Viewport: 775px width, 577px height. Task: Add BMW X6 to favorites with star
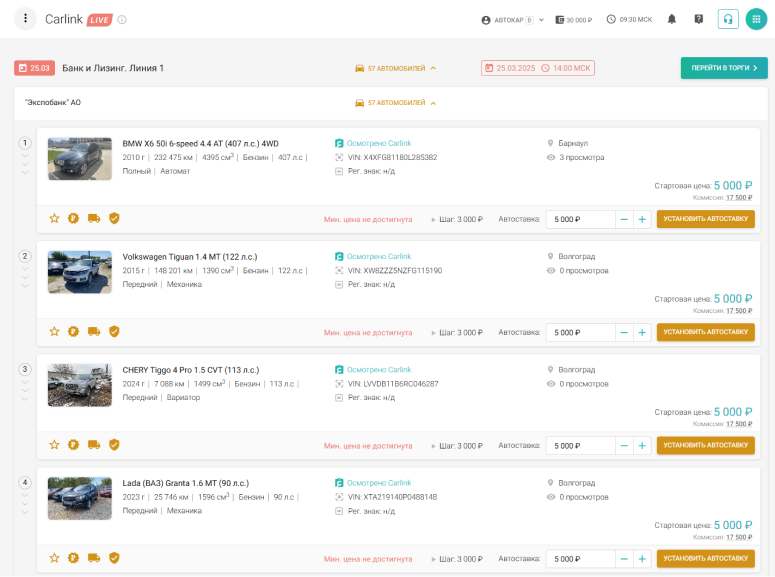[55, 218]
